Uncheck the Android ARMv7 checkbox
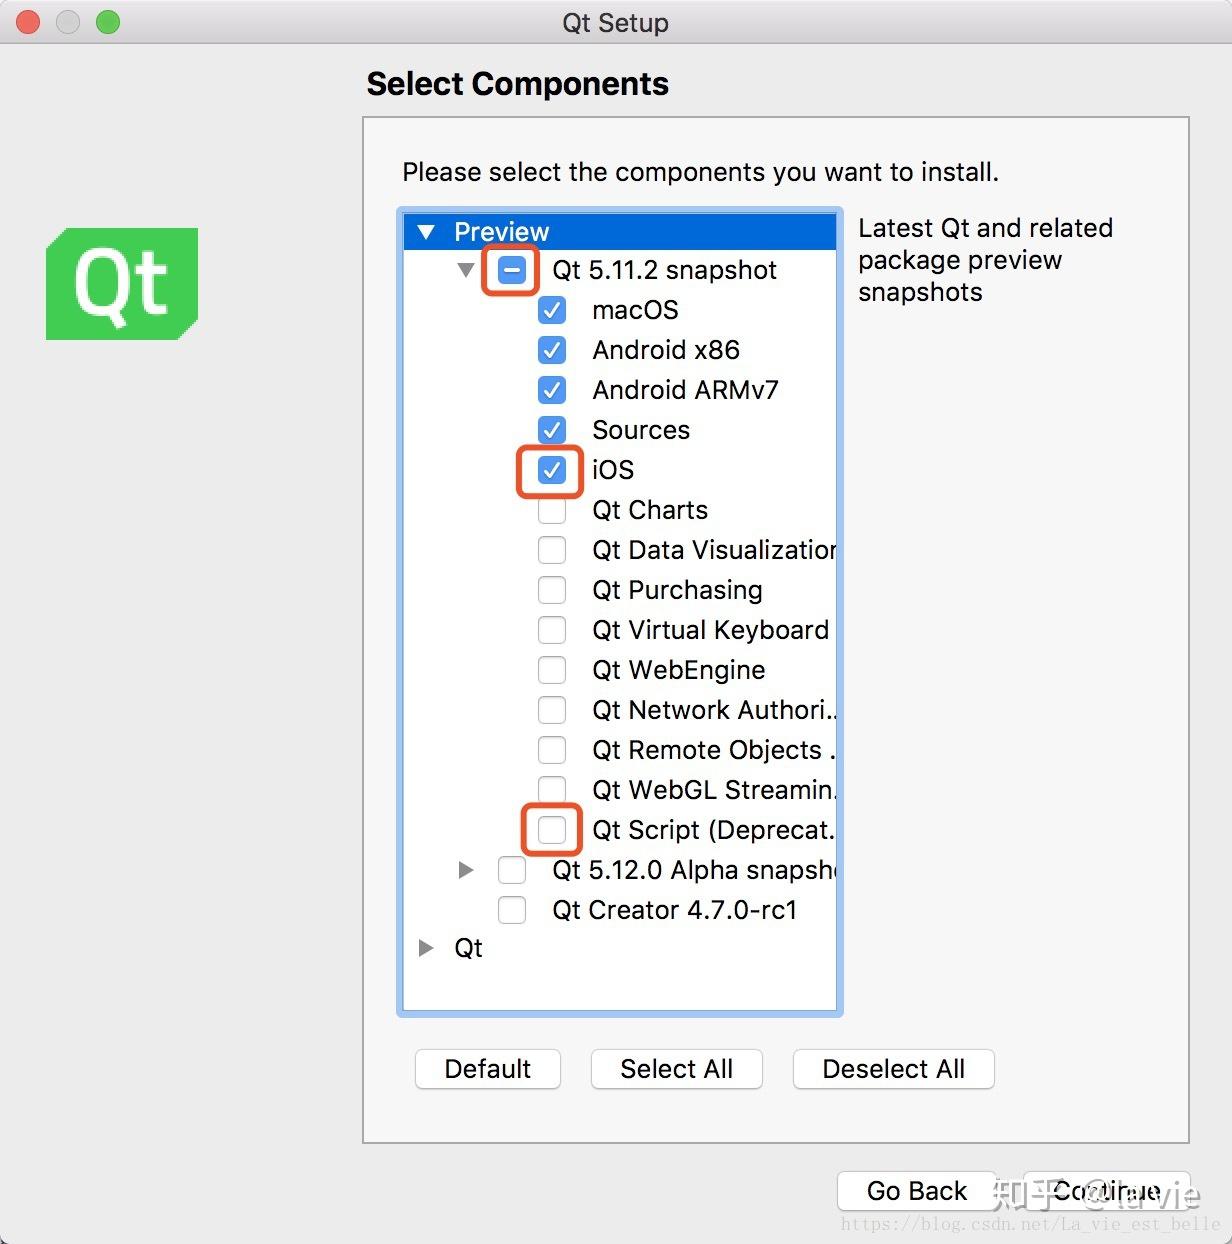Image resolution: width=1232 pixels, height=1244 pixels. (552, 390)
